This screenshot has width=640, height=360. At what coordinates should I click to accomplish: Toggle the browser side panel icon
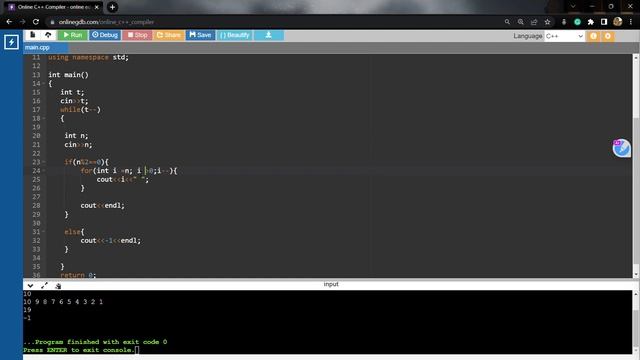coord(604,22)
